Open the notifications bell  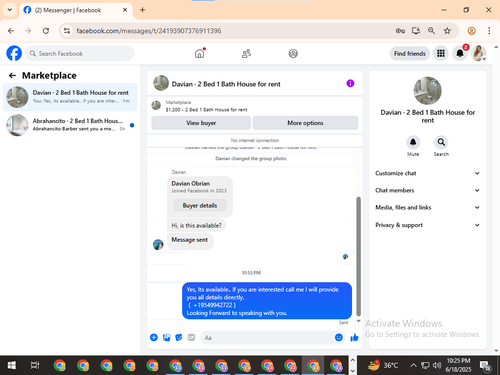pos(460,53)
